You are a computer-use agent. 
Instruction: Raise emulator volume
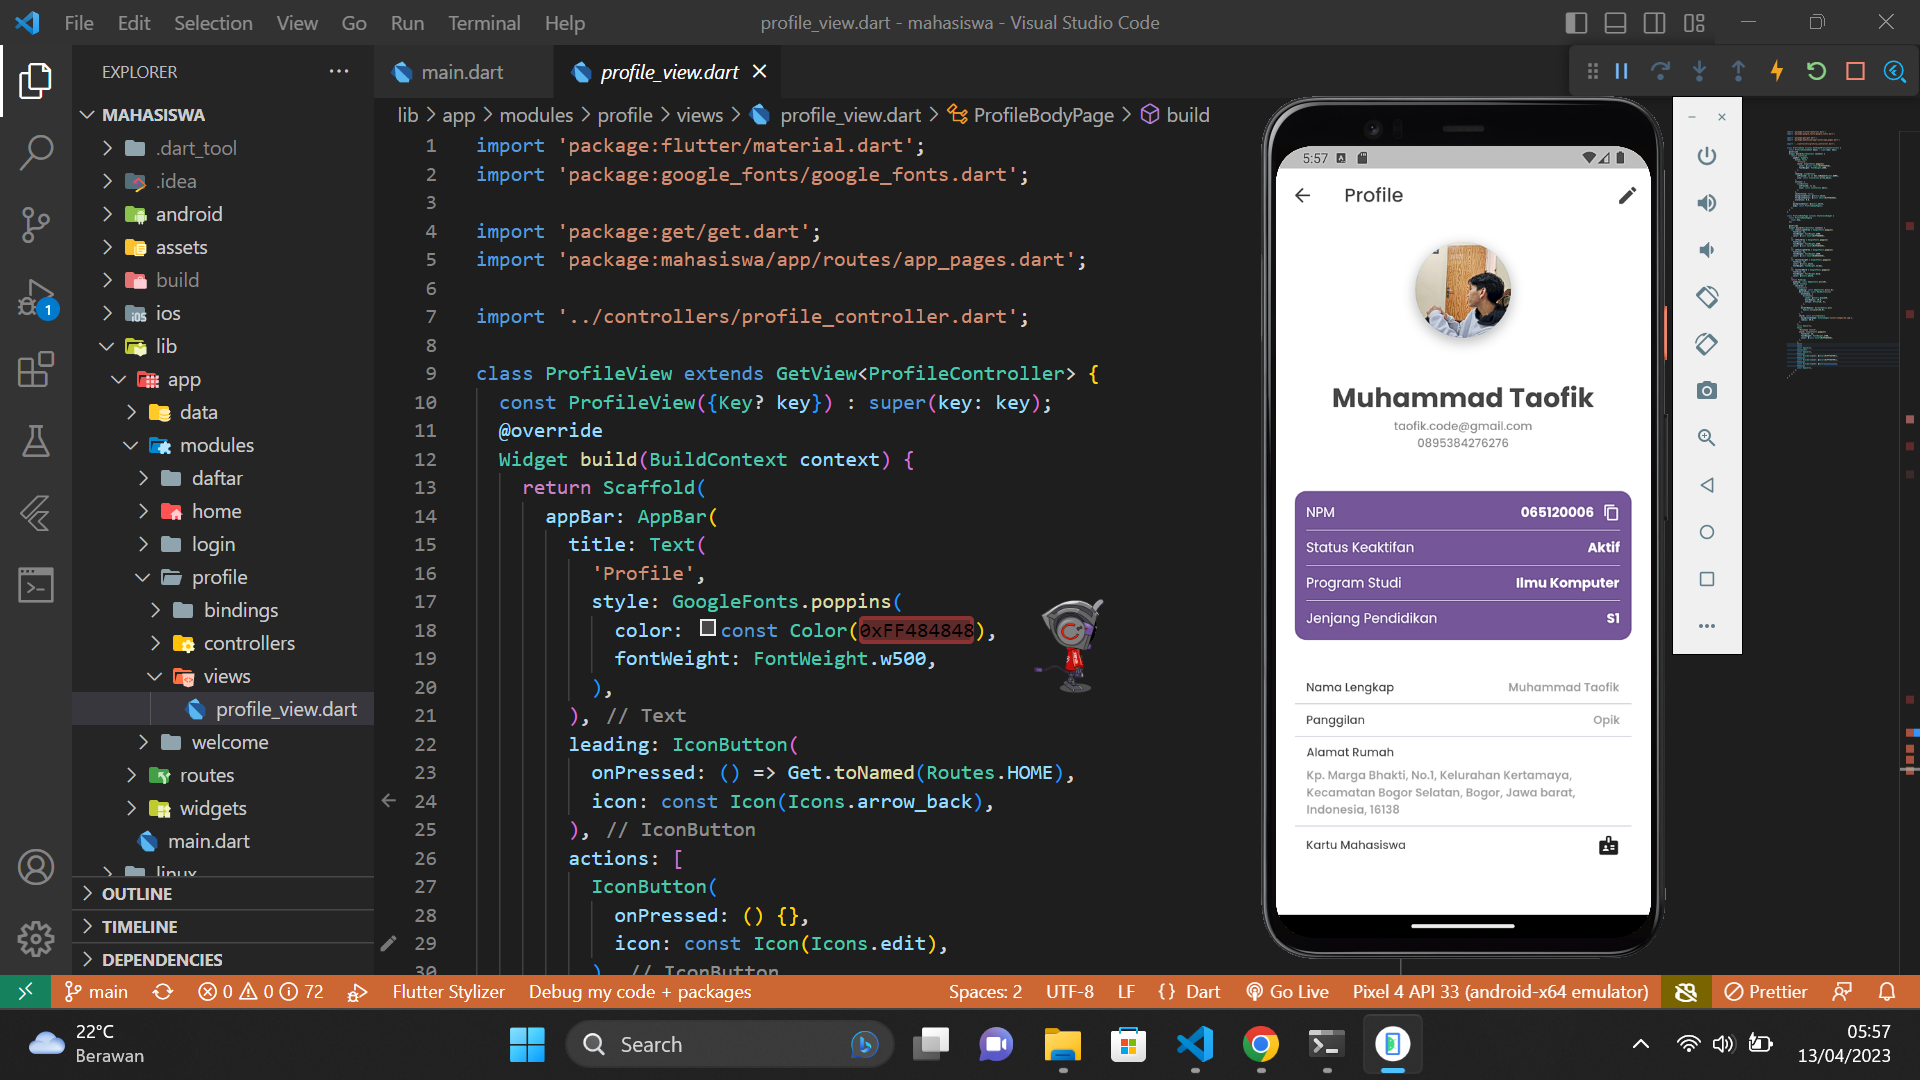pyautogui.click(x=1707, y=203)
